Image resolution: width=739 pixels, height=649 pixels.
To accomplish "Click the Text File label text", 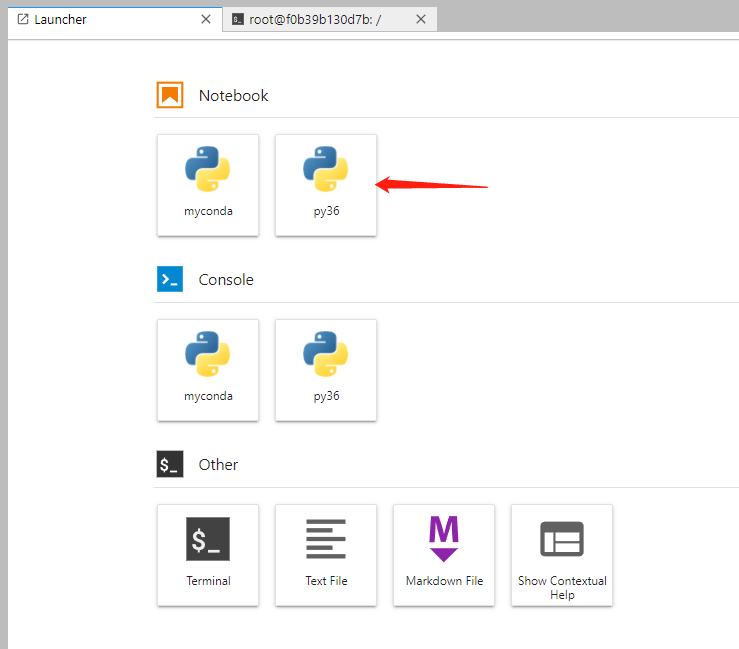I will click(326, 581).
